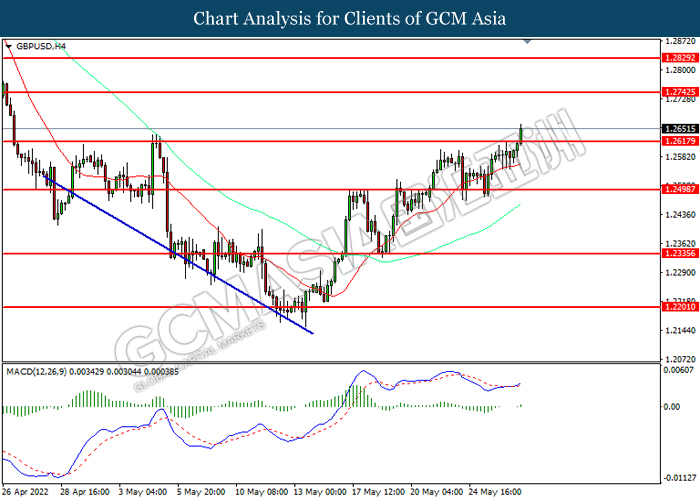Click the 26 Apr 2022 date label
This screenshot has height=500, width=700.
[25, 492]
